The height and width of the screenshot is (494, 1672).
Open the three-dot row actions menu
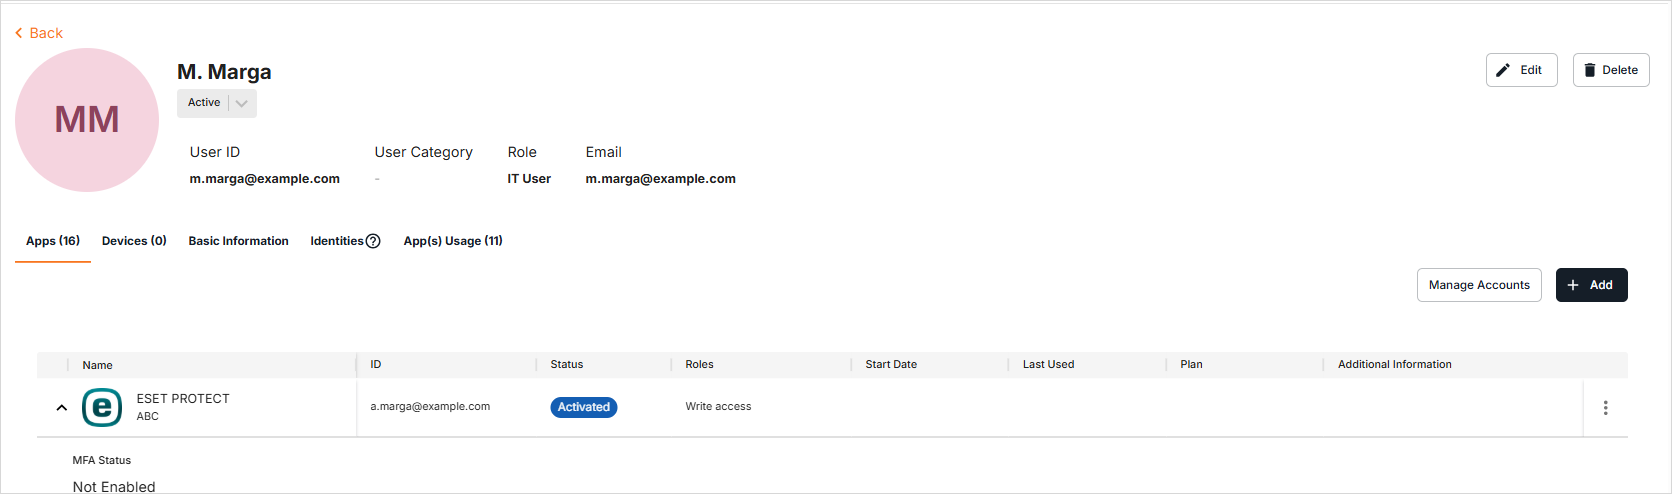pyautogui.click(x=1605, y=408)
